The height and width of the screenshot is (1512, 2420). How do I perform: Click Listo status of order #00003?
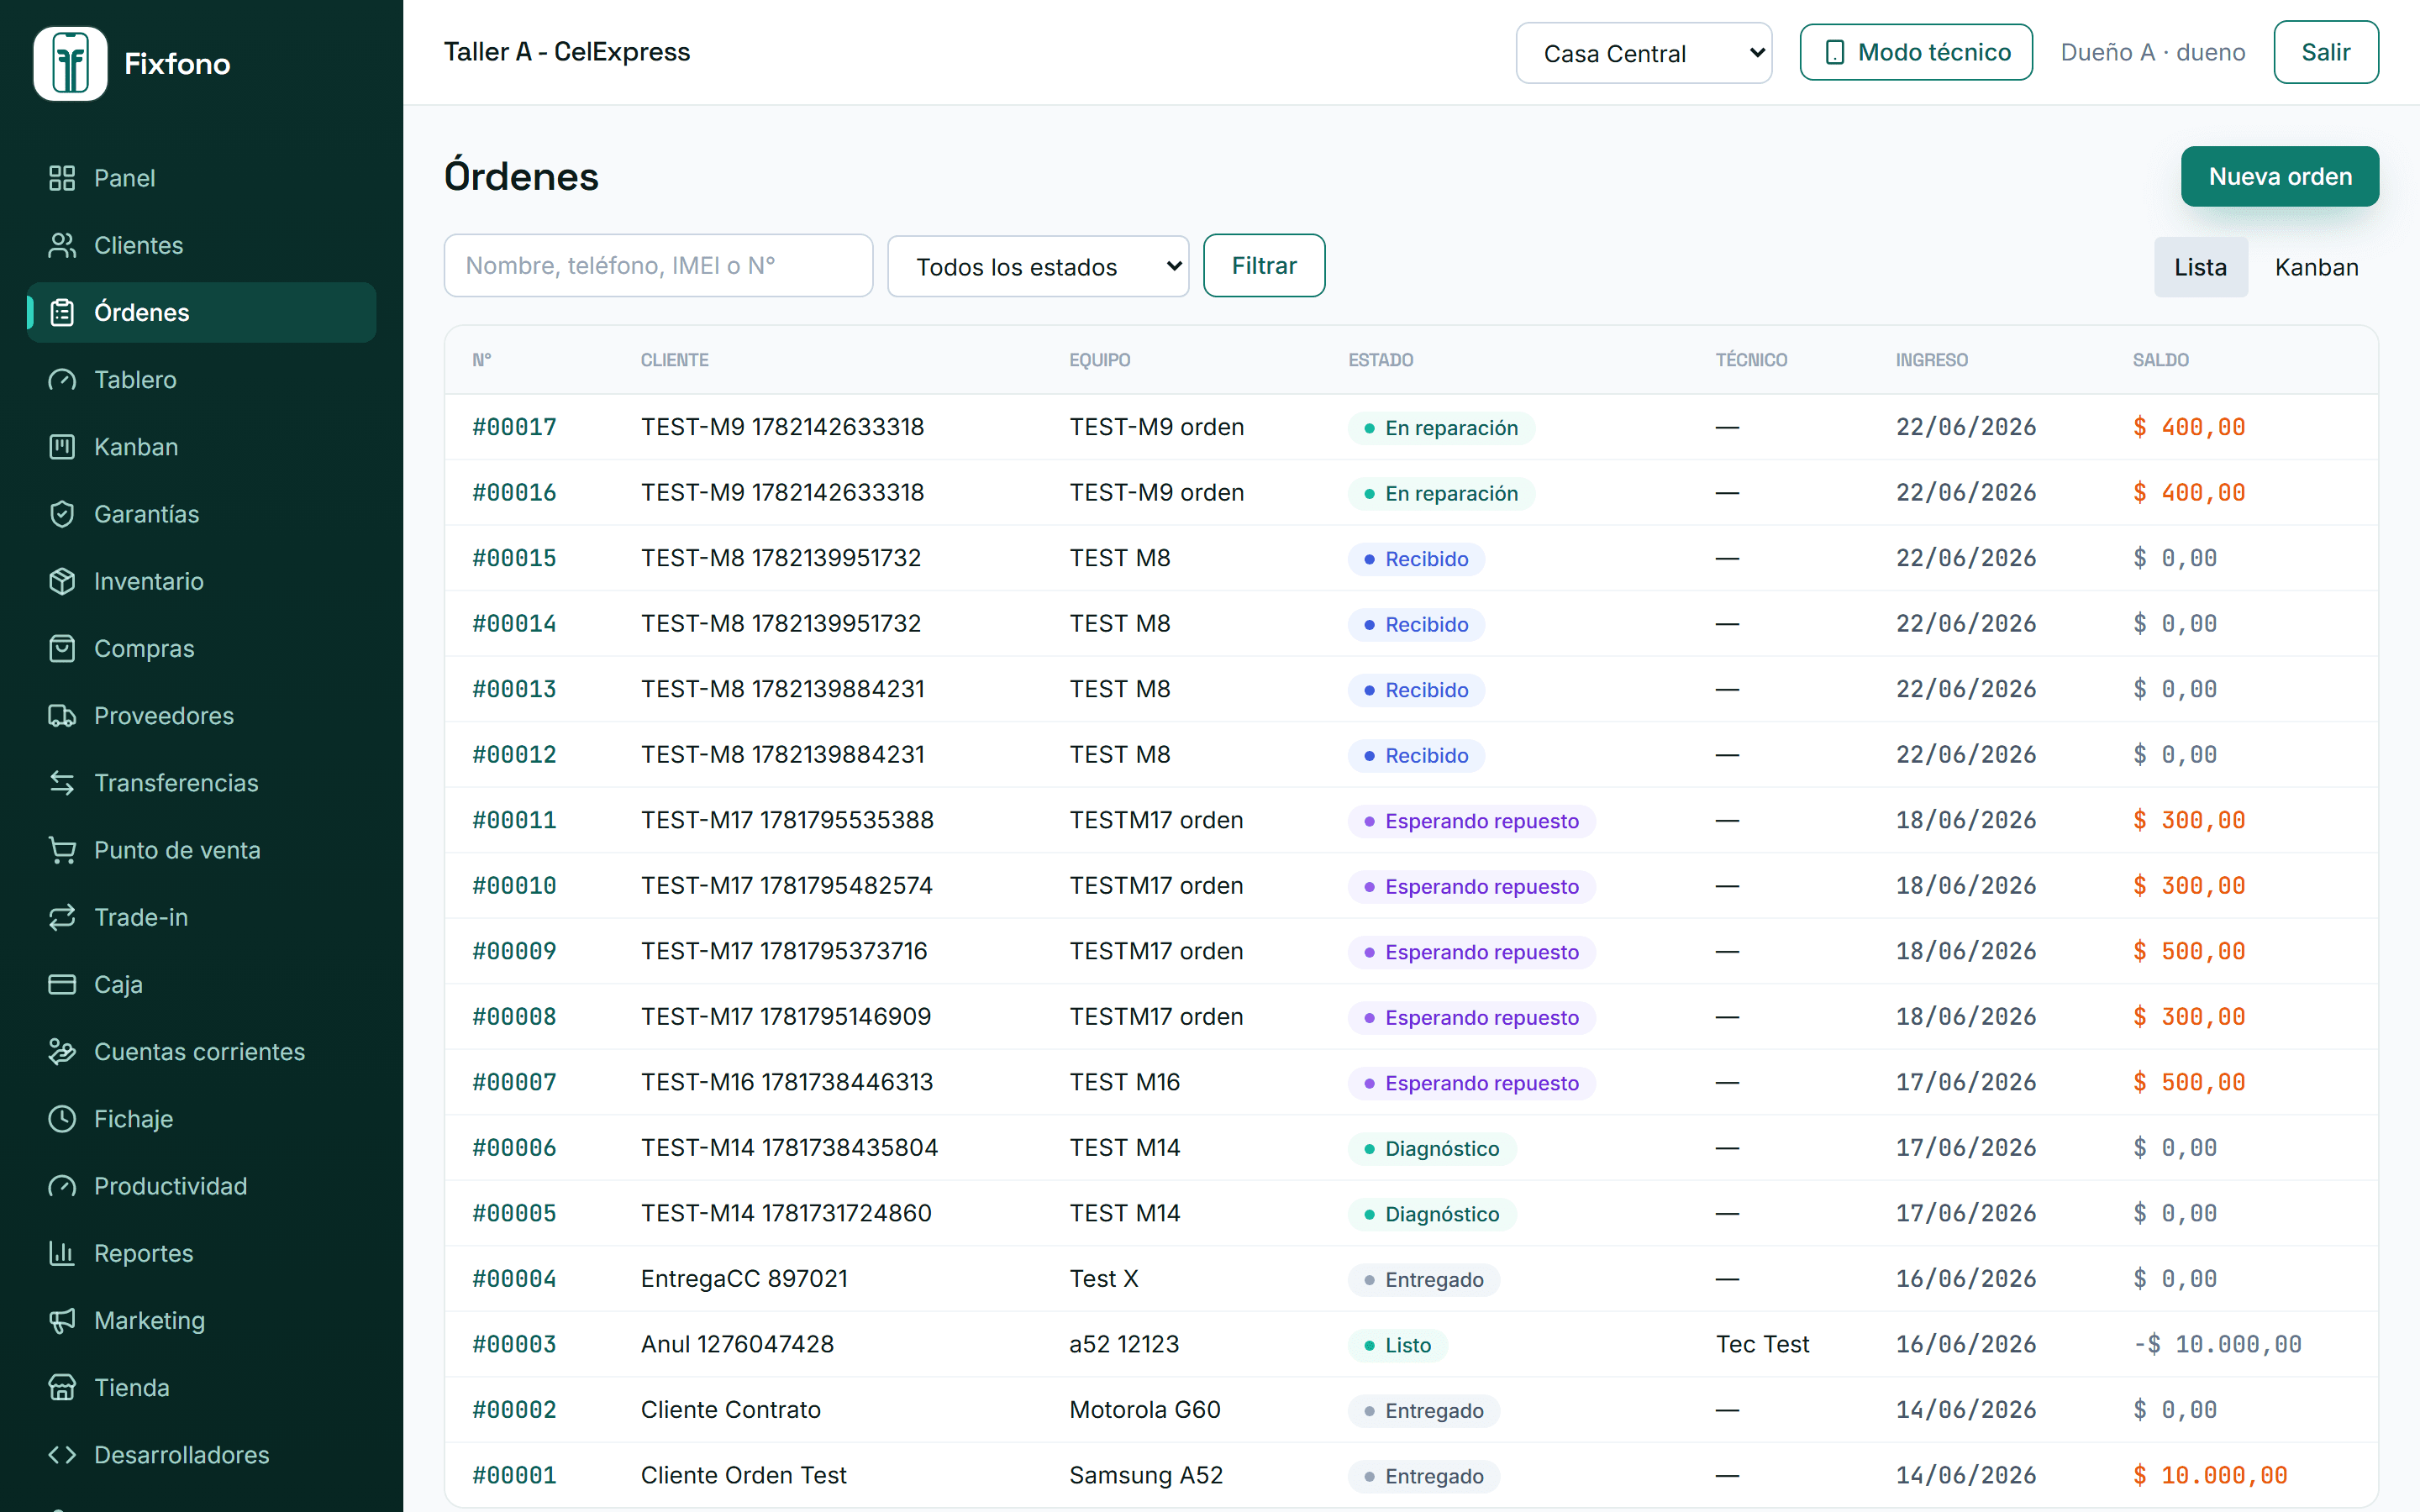click(x=1398, y=1345)
